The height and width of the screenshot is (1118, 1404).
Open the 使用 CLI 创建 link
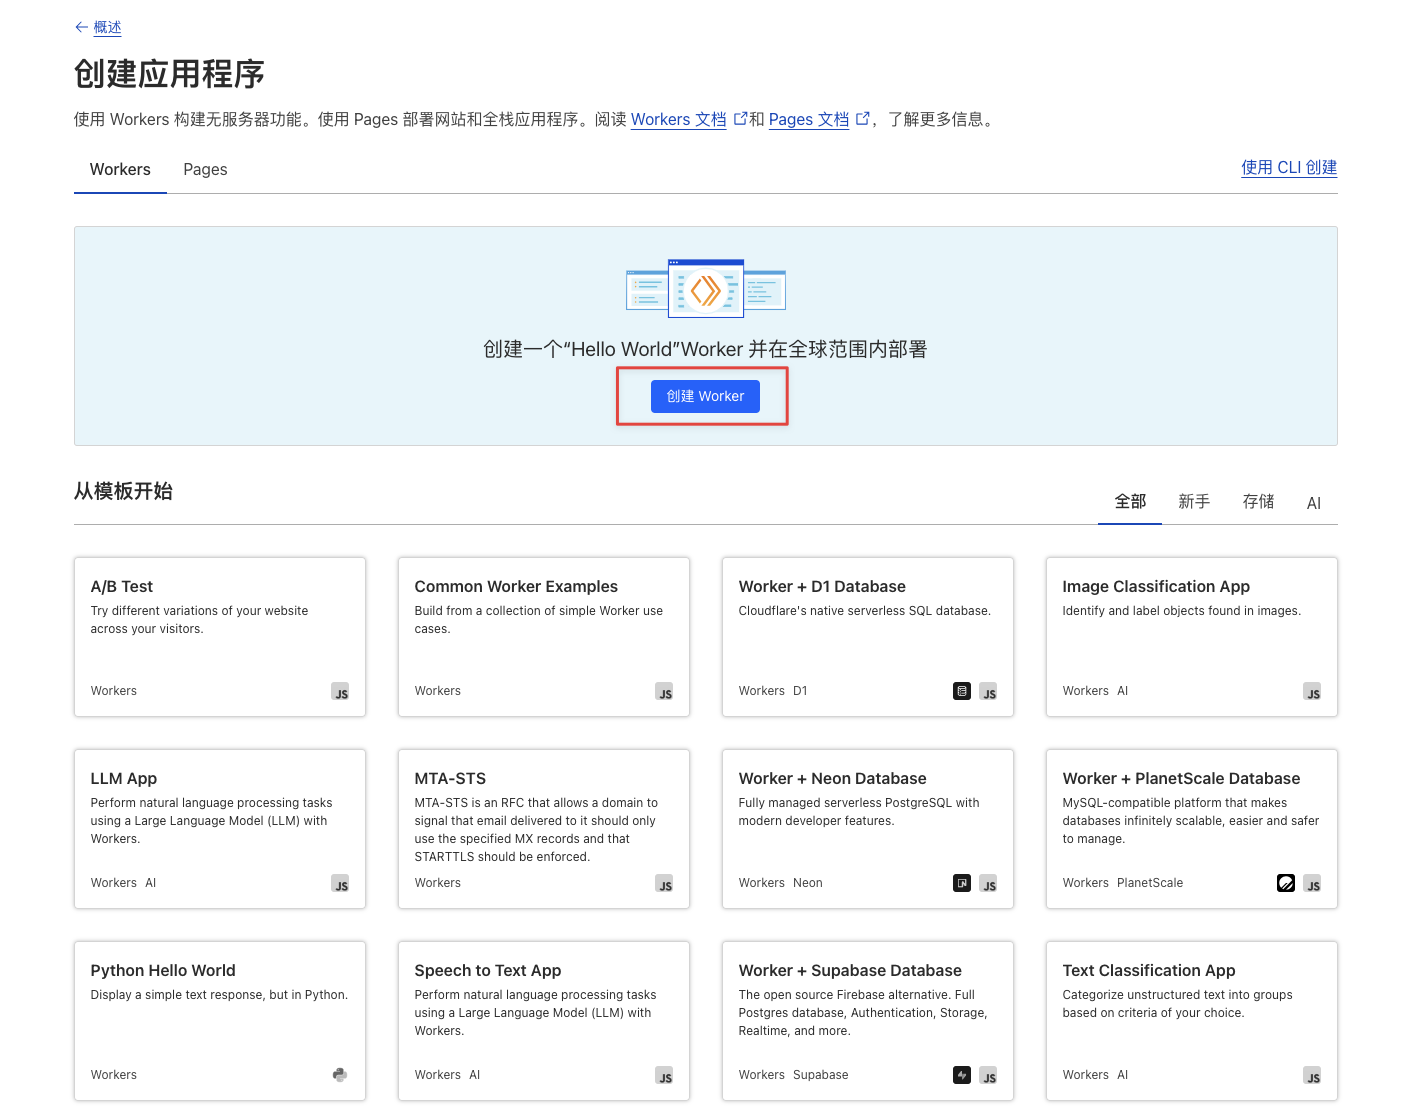click(x=1289, y=167)
